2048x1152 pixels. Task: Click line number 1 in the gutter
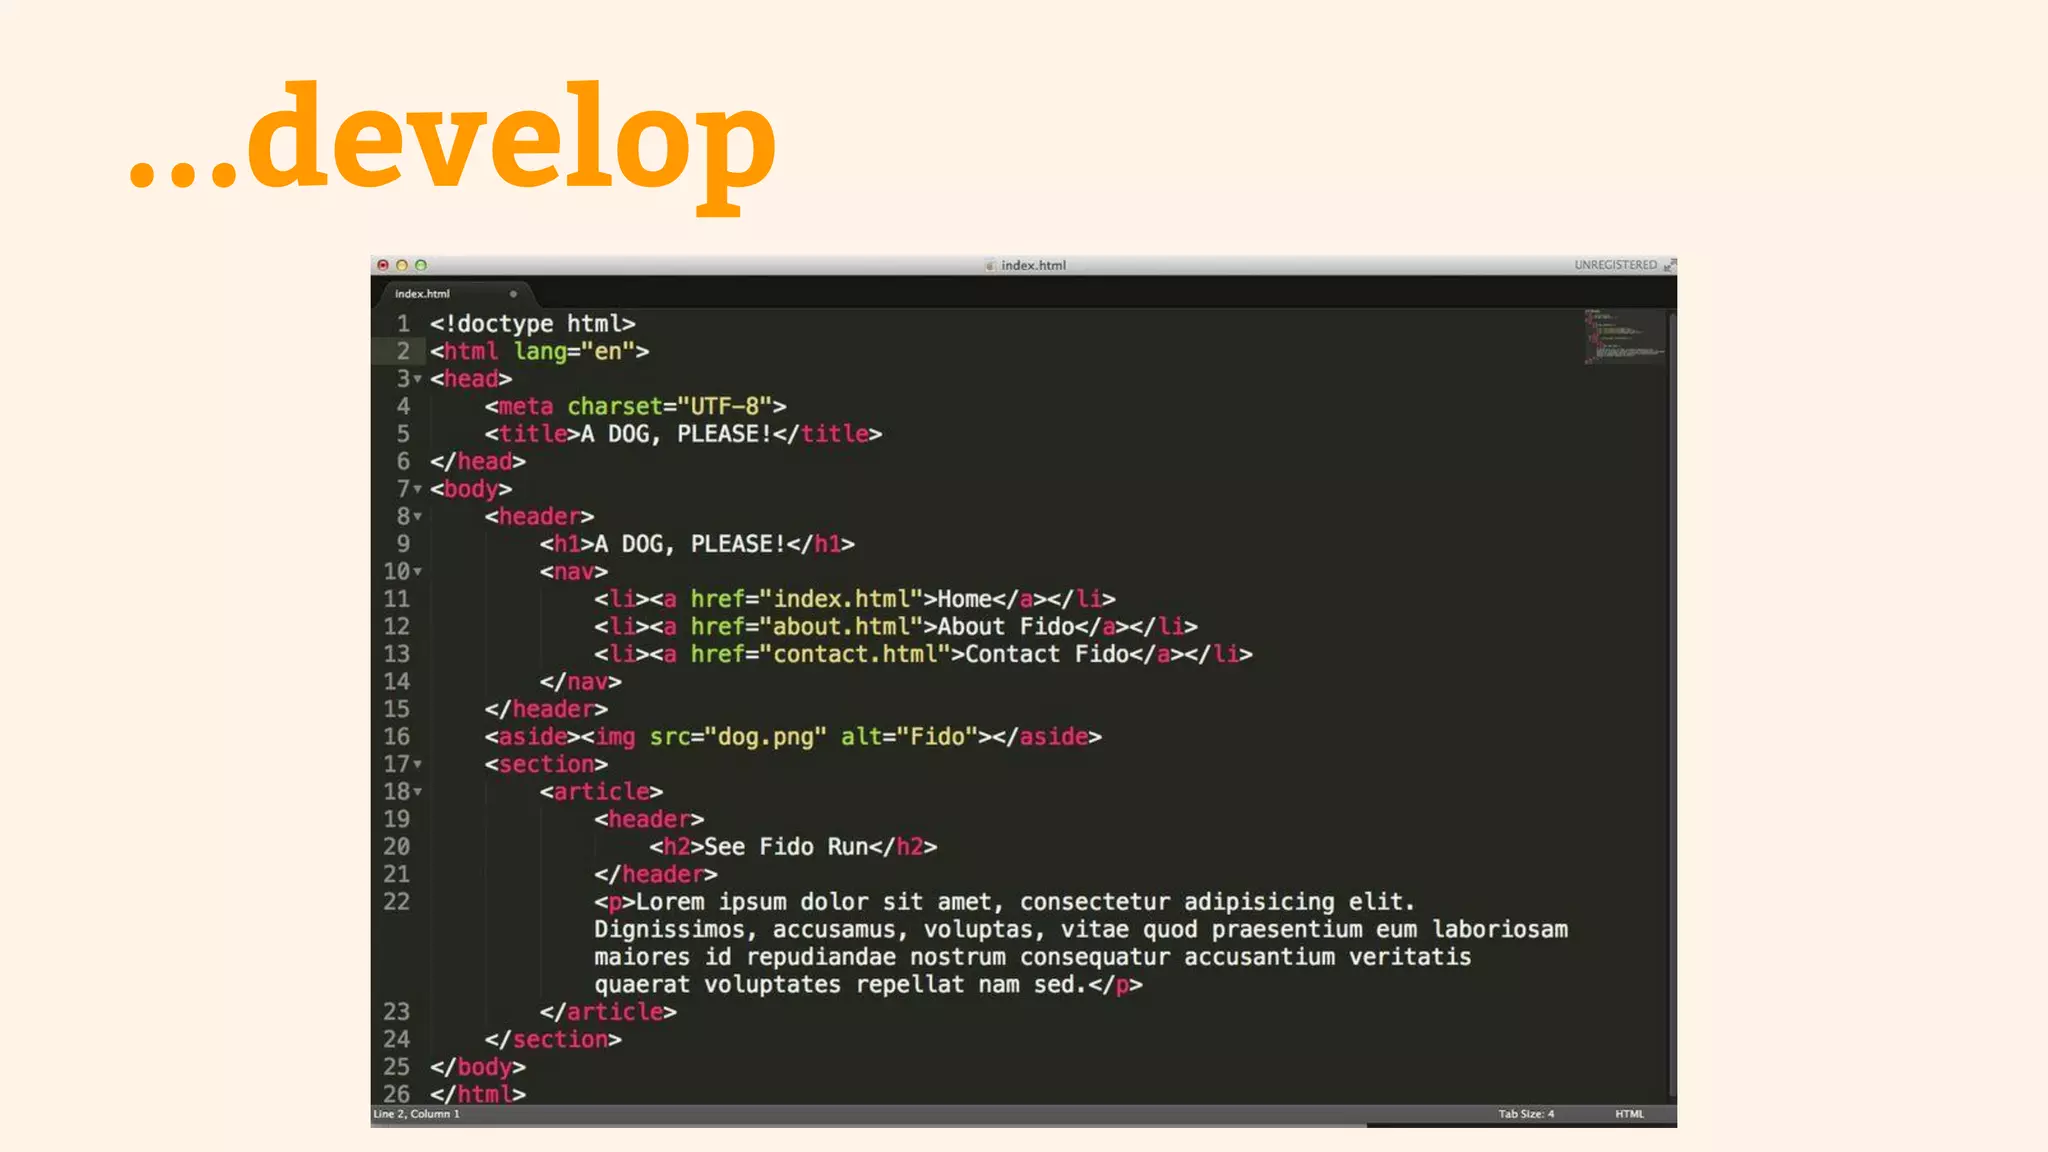403,324
